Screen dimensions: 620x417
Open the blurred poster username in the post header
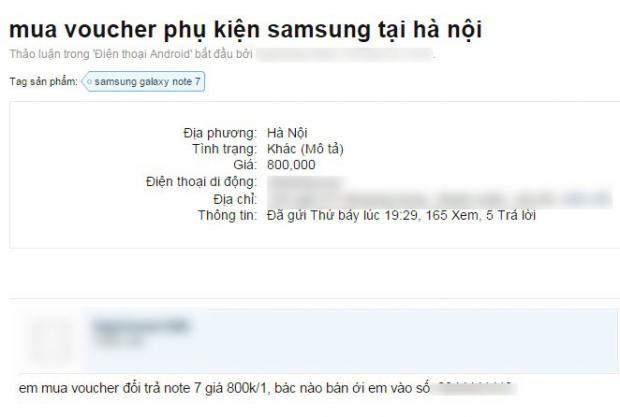(141, 326)
